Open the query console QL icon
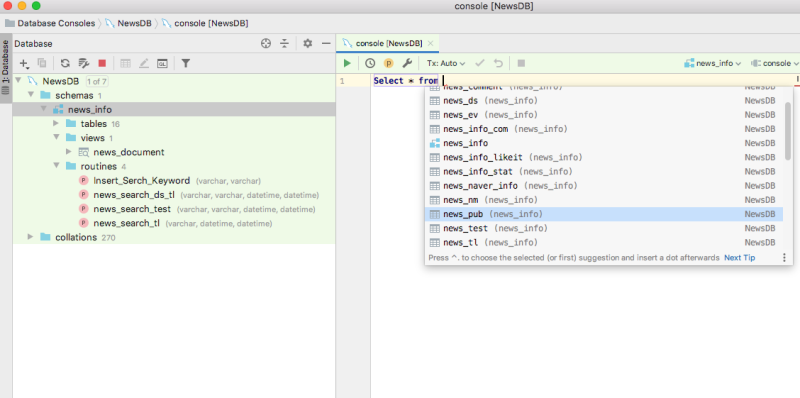 [162, 63]
